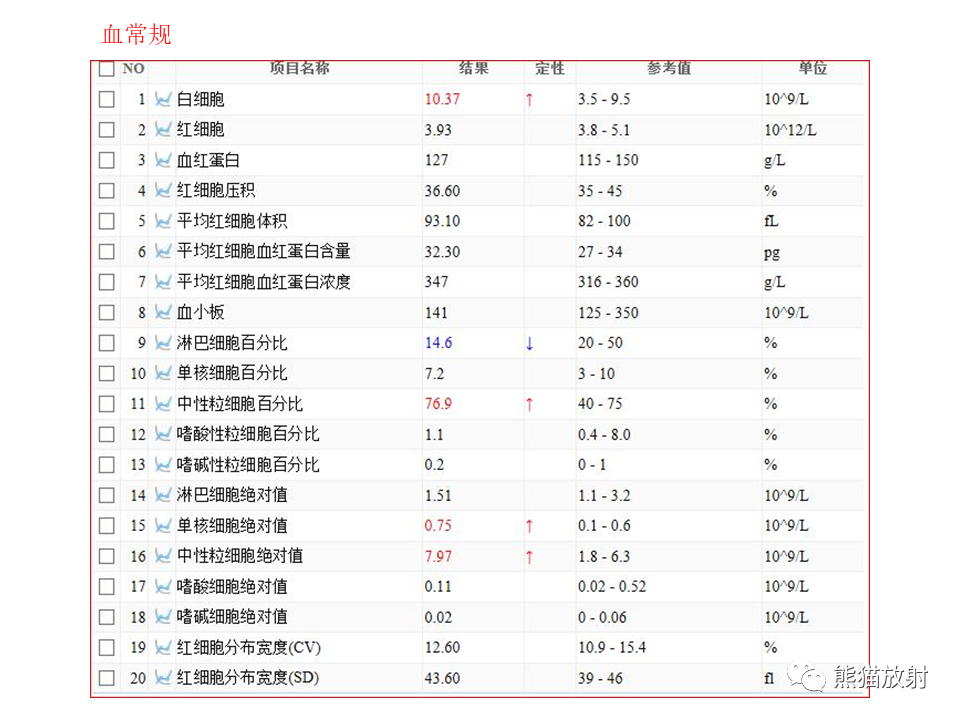Click the 结果 column header
The image size is (960, 720).
coord(474,68)
